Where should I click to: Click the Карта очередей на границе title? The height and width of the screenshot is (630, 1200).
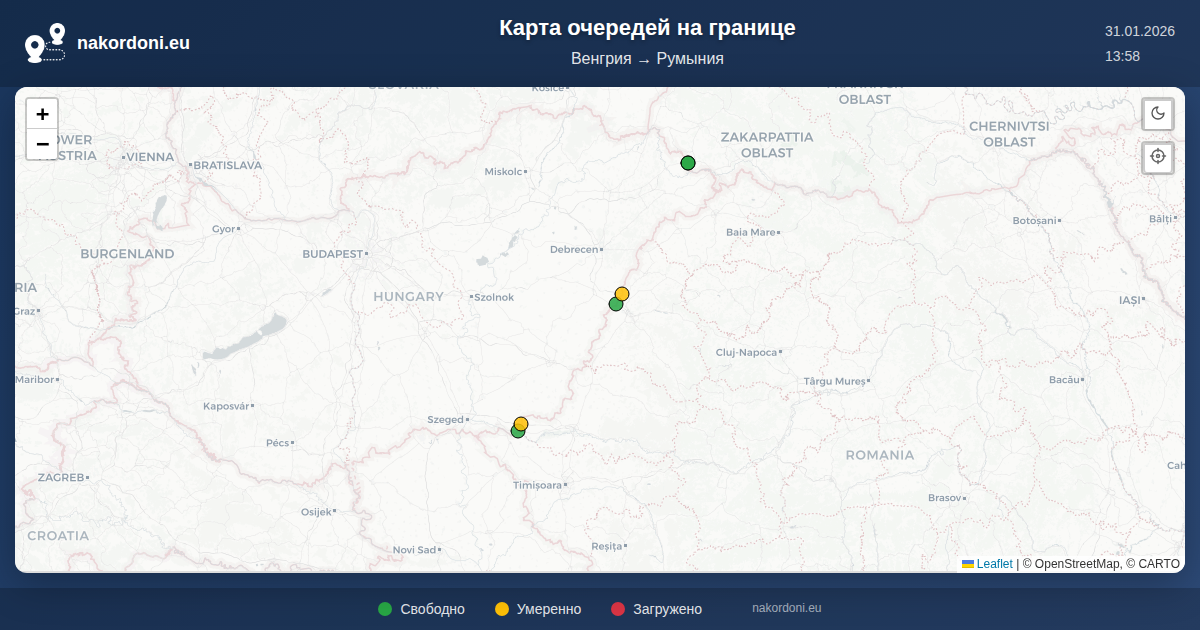click(x=647, y=28)
